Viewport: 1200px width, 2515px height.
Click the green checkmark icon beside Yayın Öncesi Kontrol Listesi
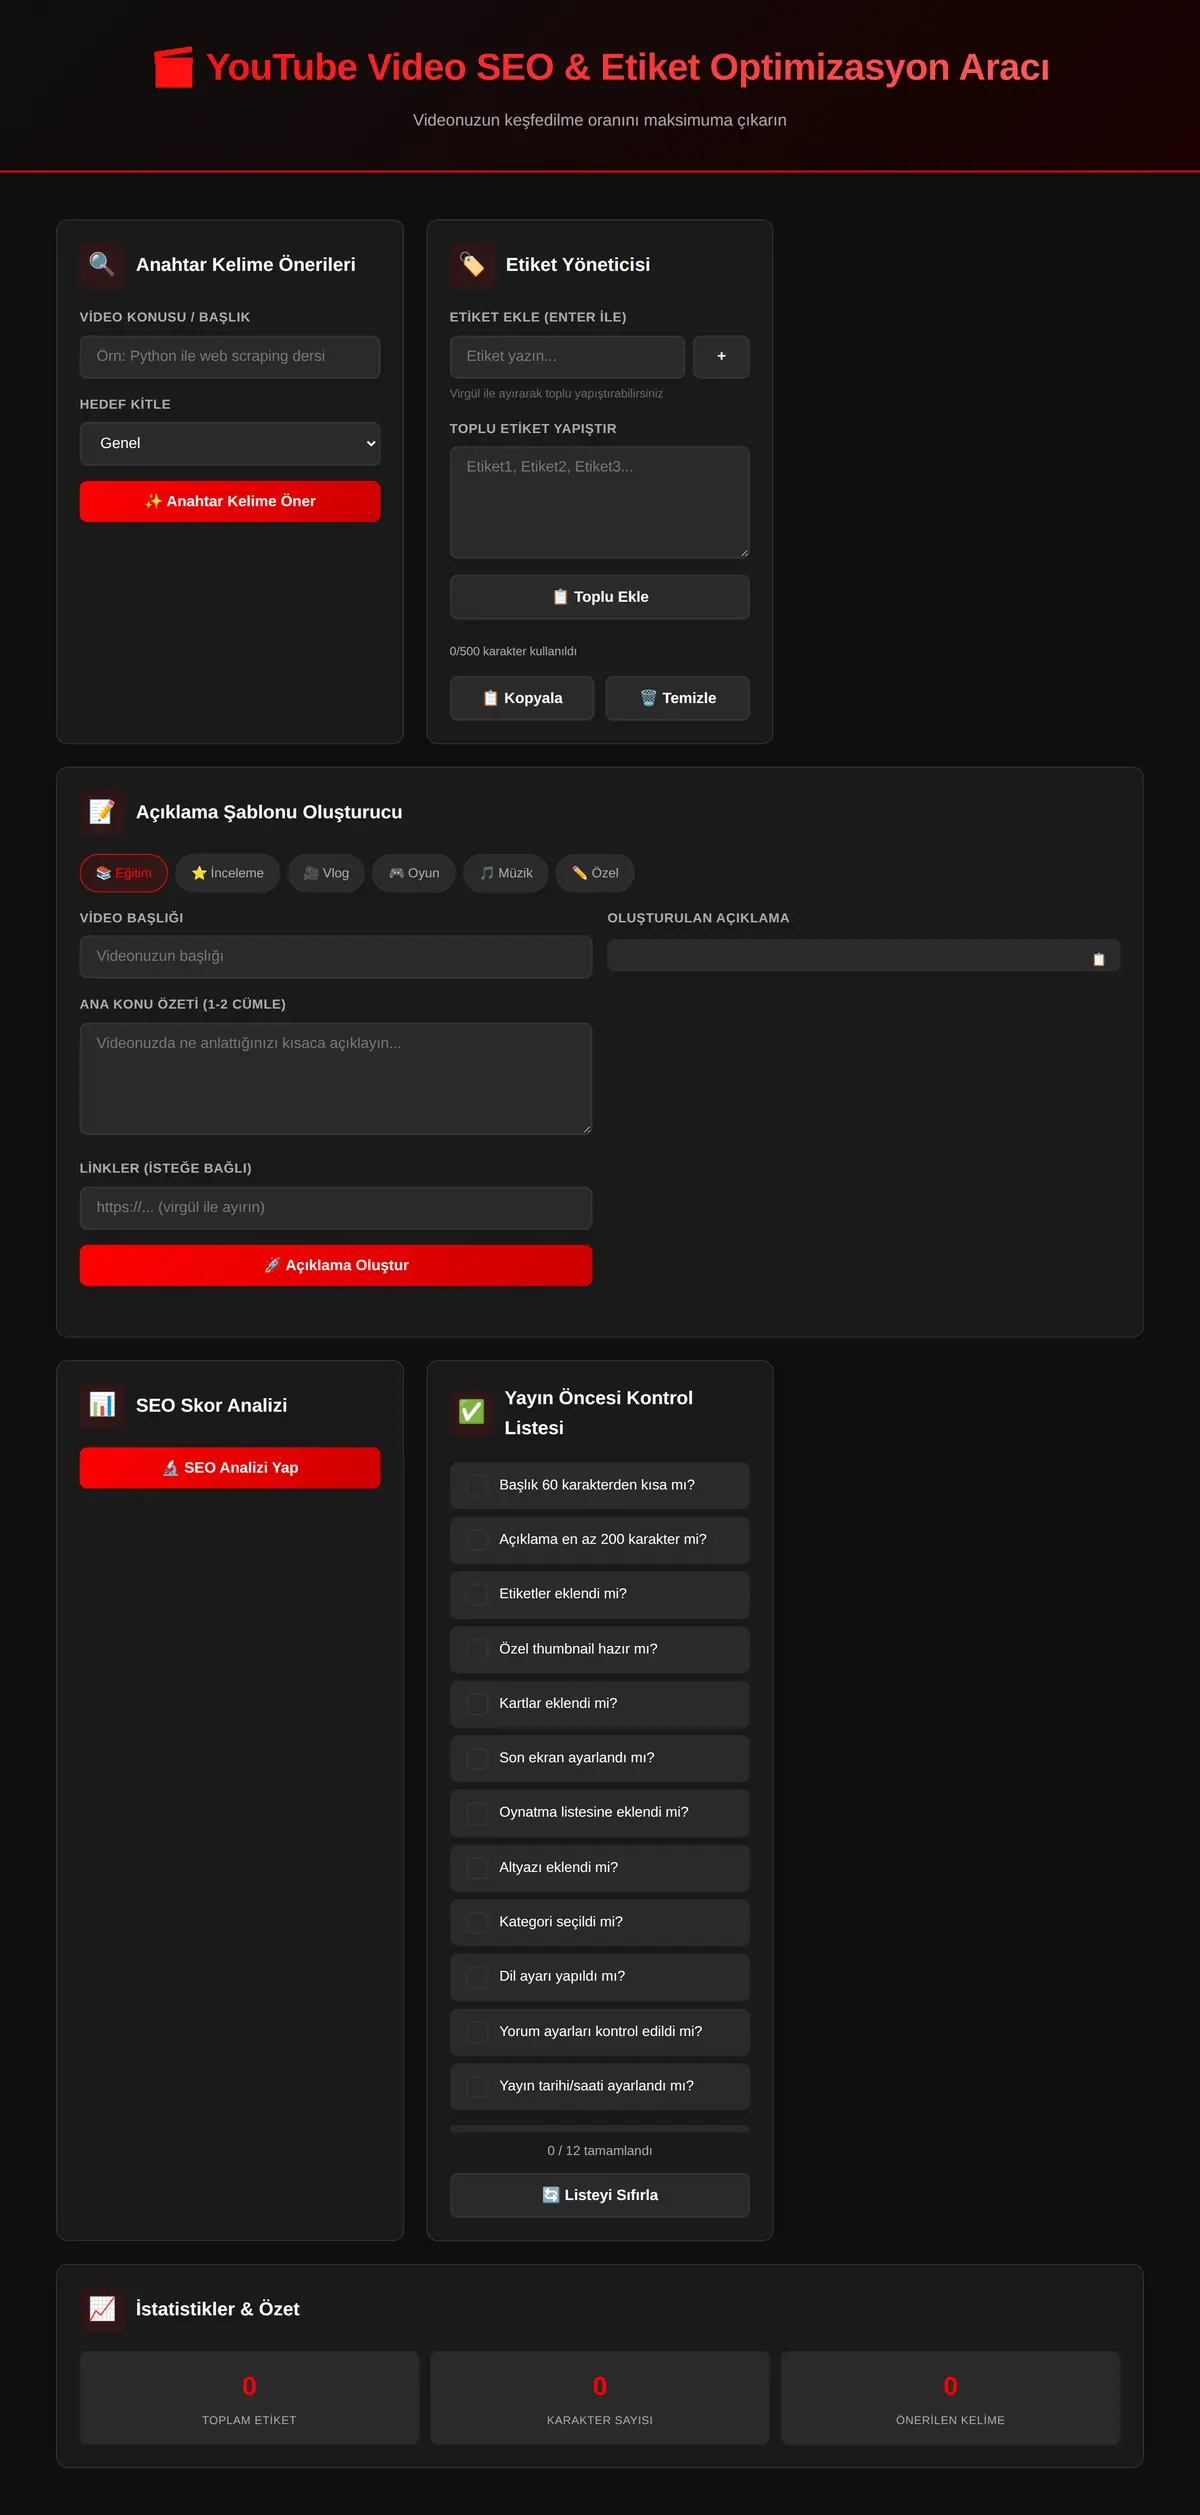pos(472,1412)
